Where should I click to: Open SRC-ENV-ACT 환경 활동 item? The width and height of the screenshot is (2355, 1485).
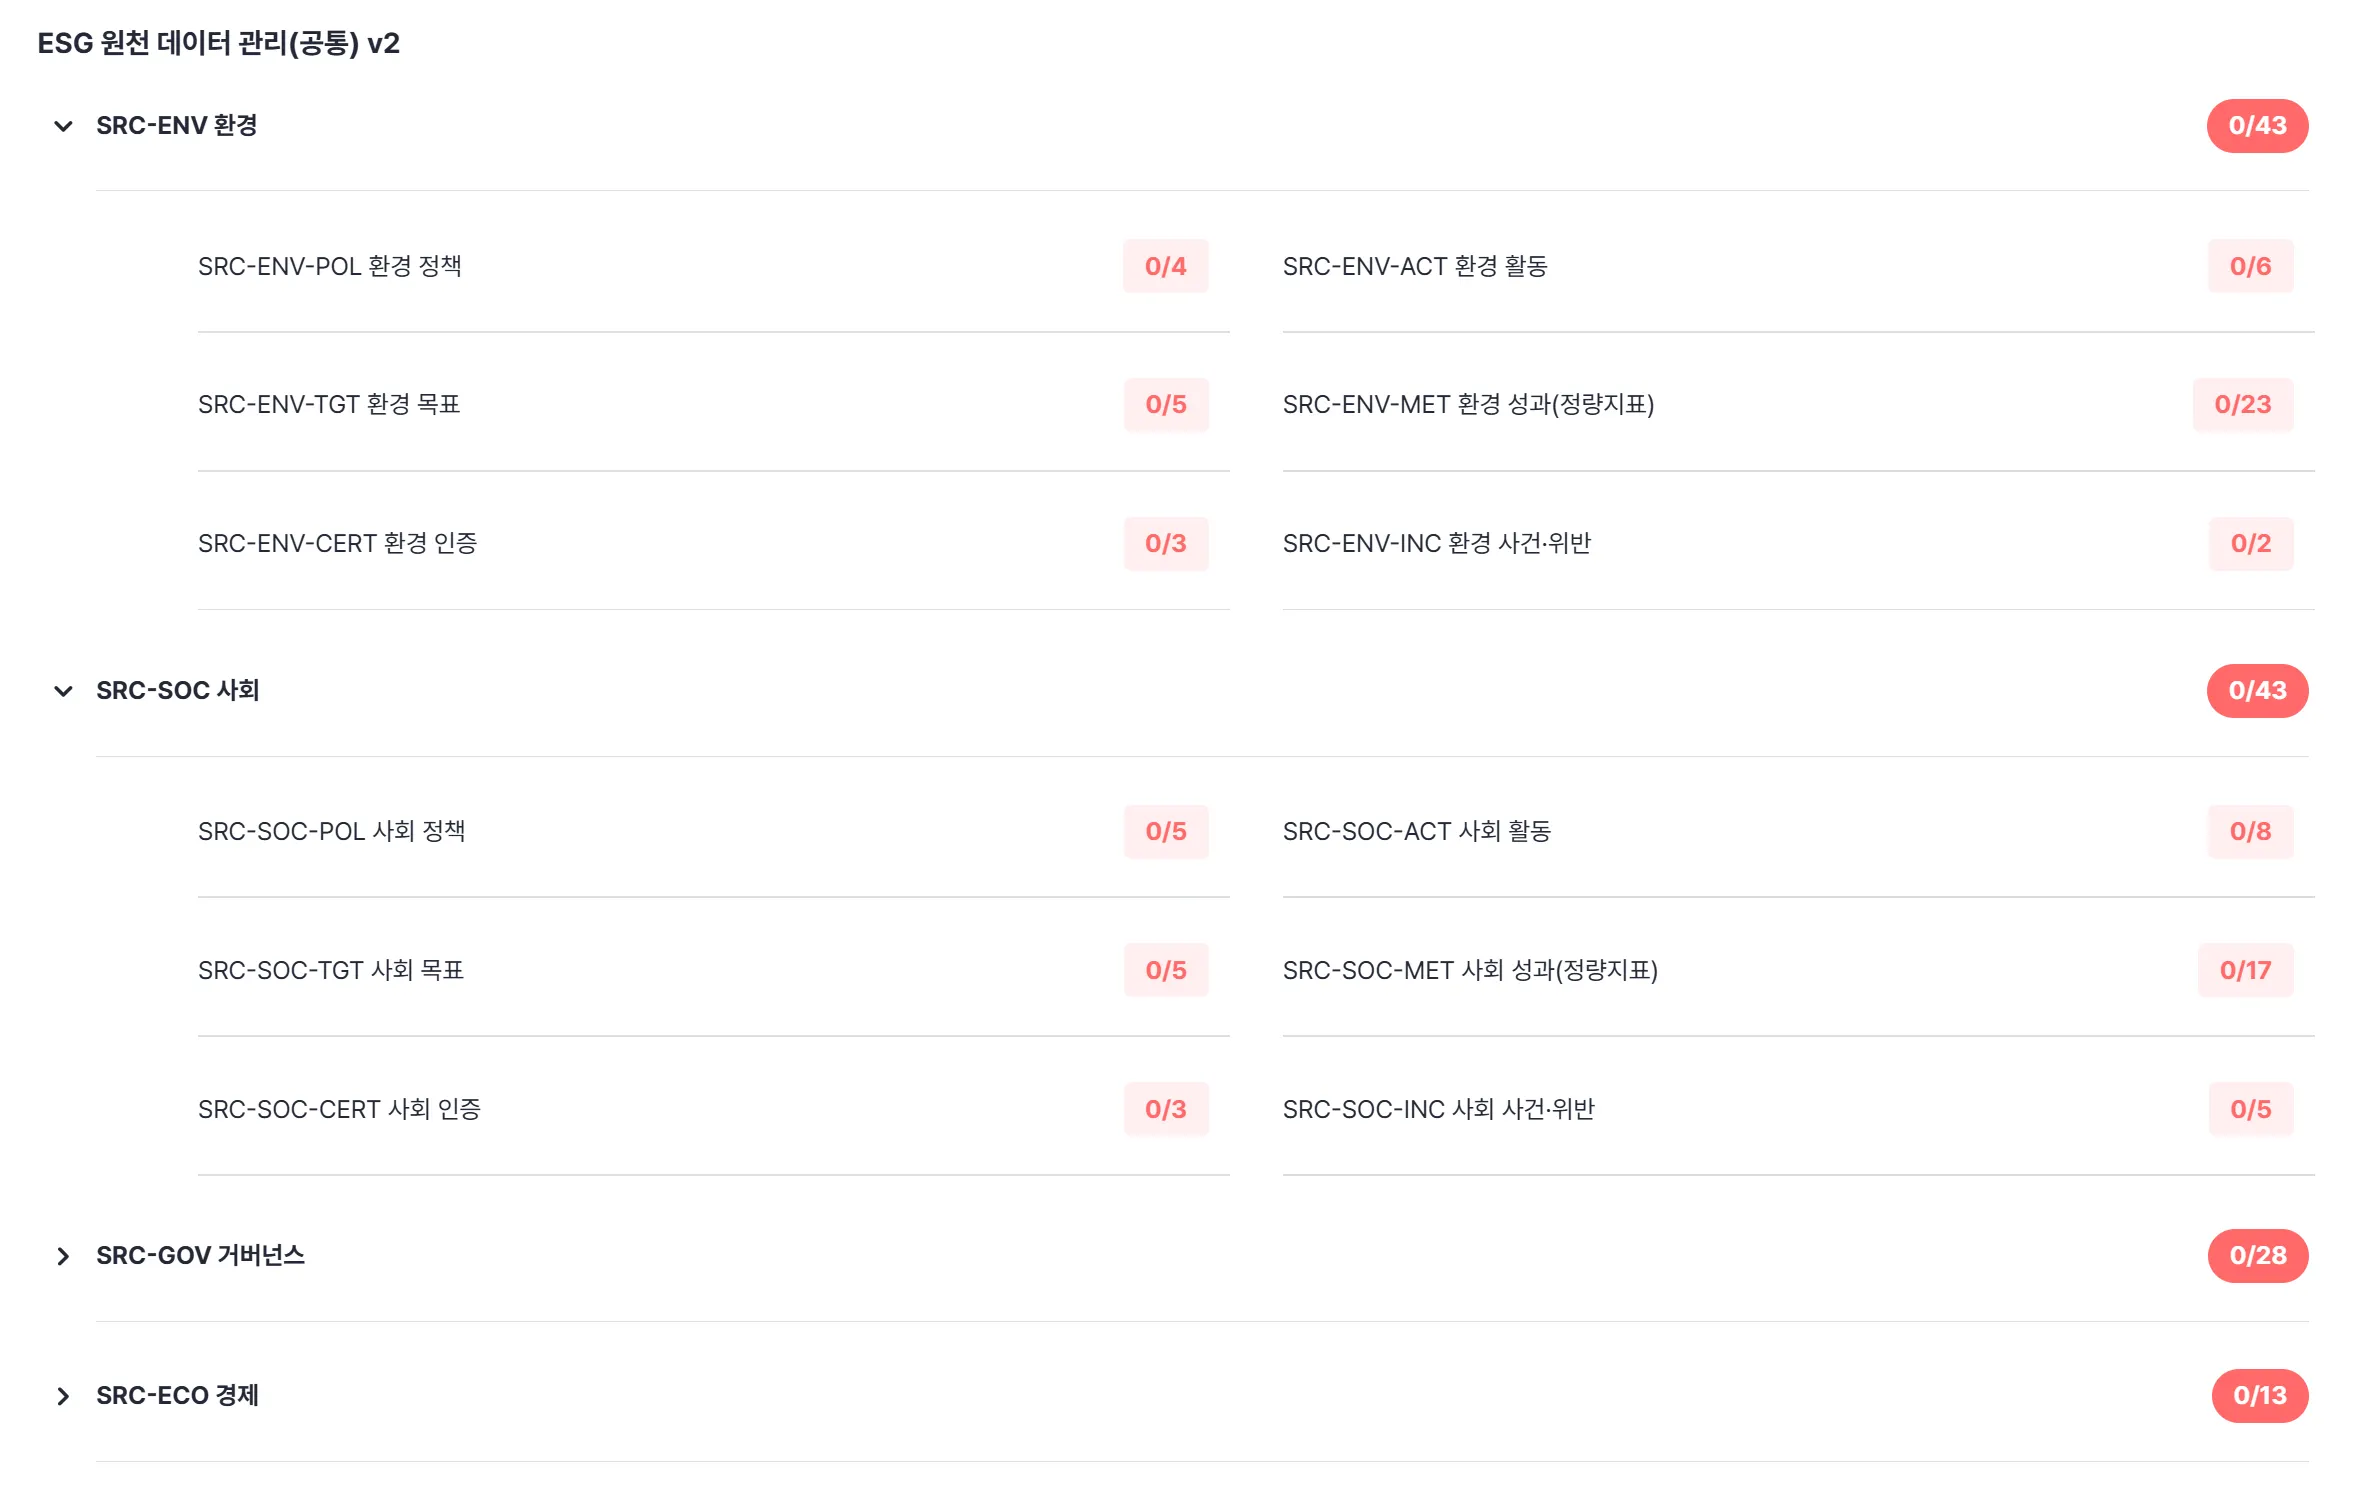[x=1414, y=266]
